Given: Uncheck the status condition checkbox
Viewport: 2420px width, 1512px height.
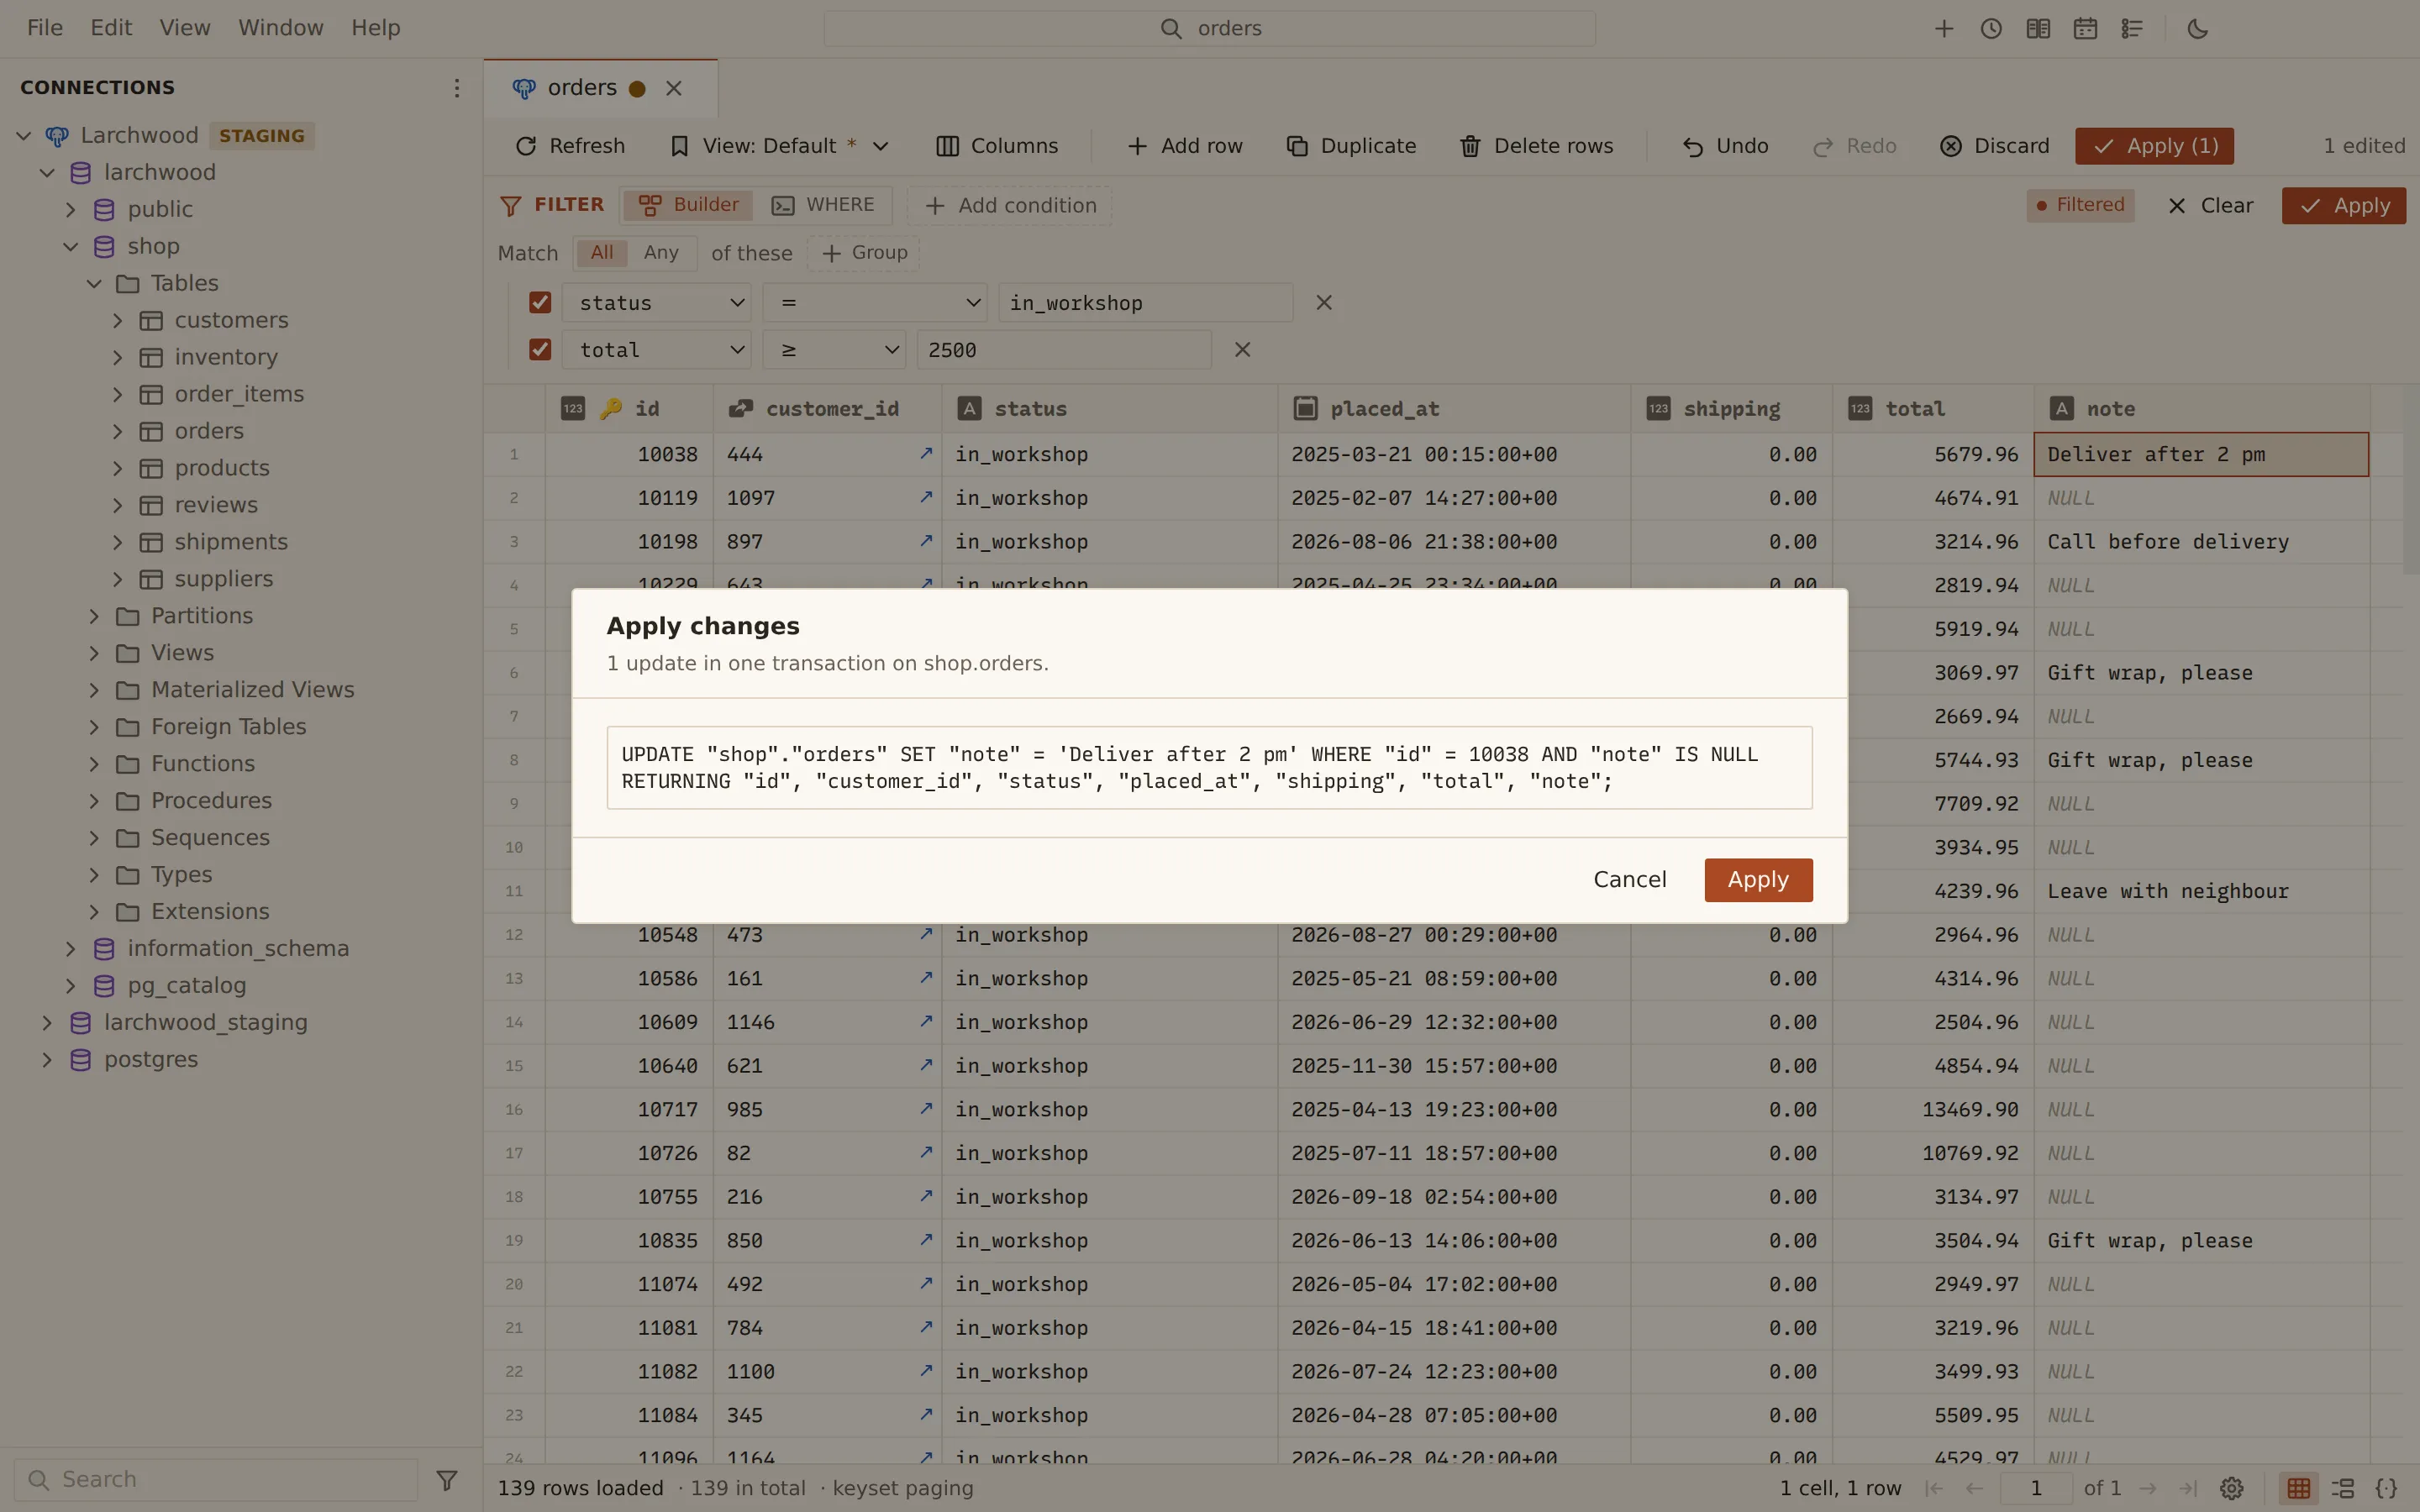Looking at the screenshot, I should pyautogui.click(x=540, y=302).
